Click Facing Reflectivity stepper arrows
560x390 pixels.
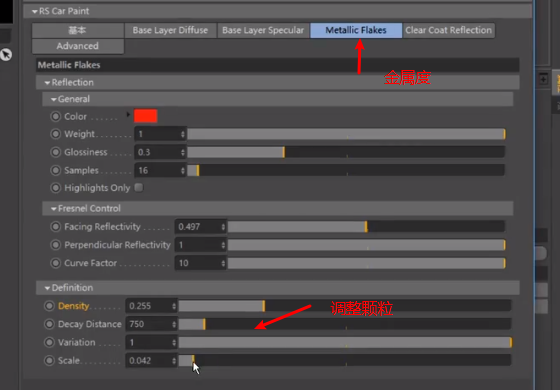pyautogui.click(x=223, y=227)
